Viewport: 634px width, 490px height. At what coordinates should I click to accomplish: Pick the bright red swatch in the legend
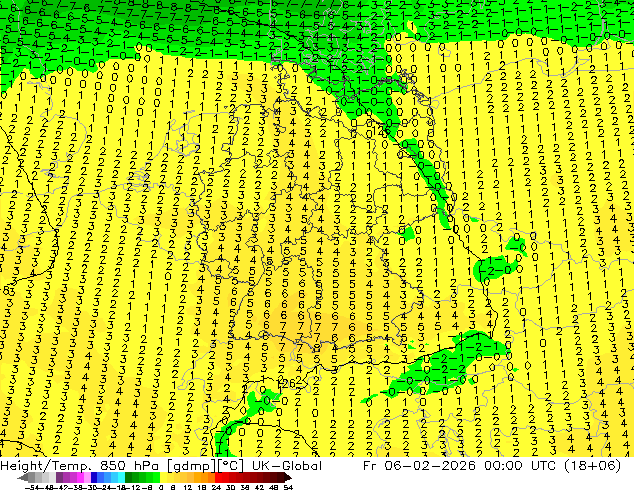pyautogui.click(x=218, y=478)
